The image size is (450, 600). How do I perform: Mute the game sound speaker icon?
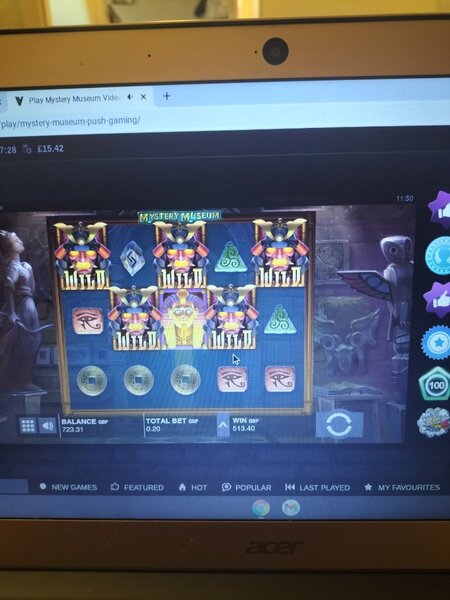(x=47, y=426)
